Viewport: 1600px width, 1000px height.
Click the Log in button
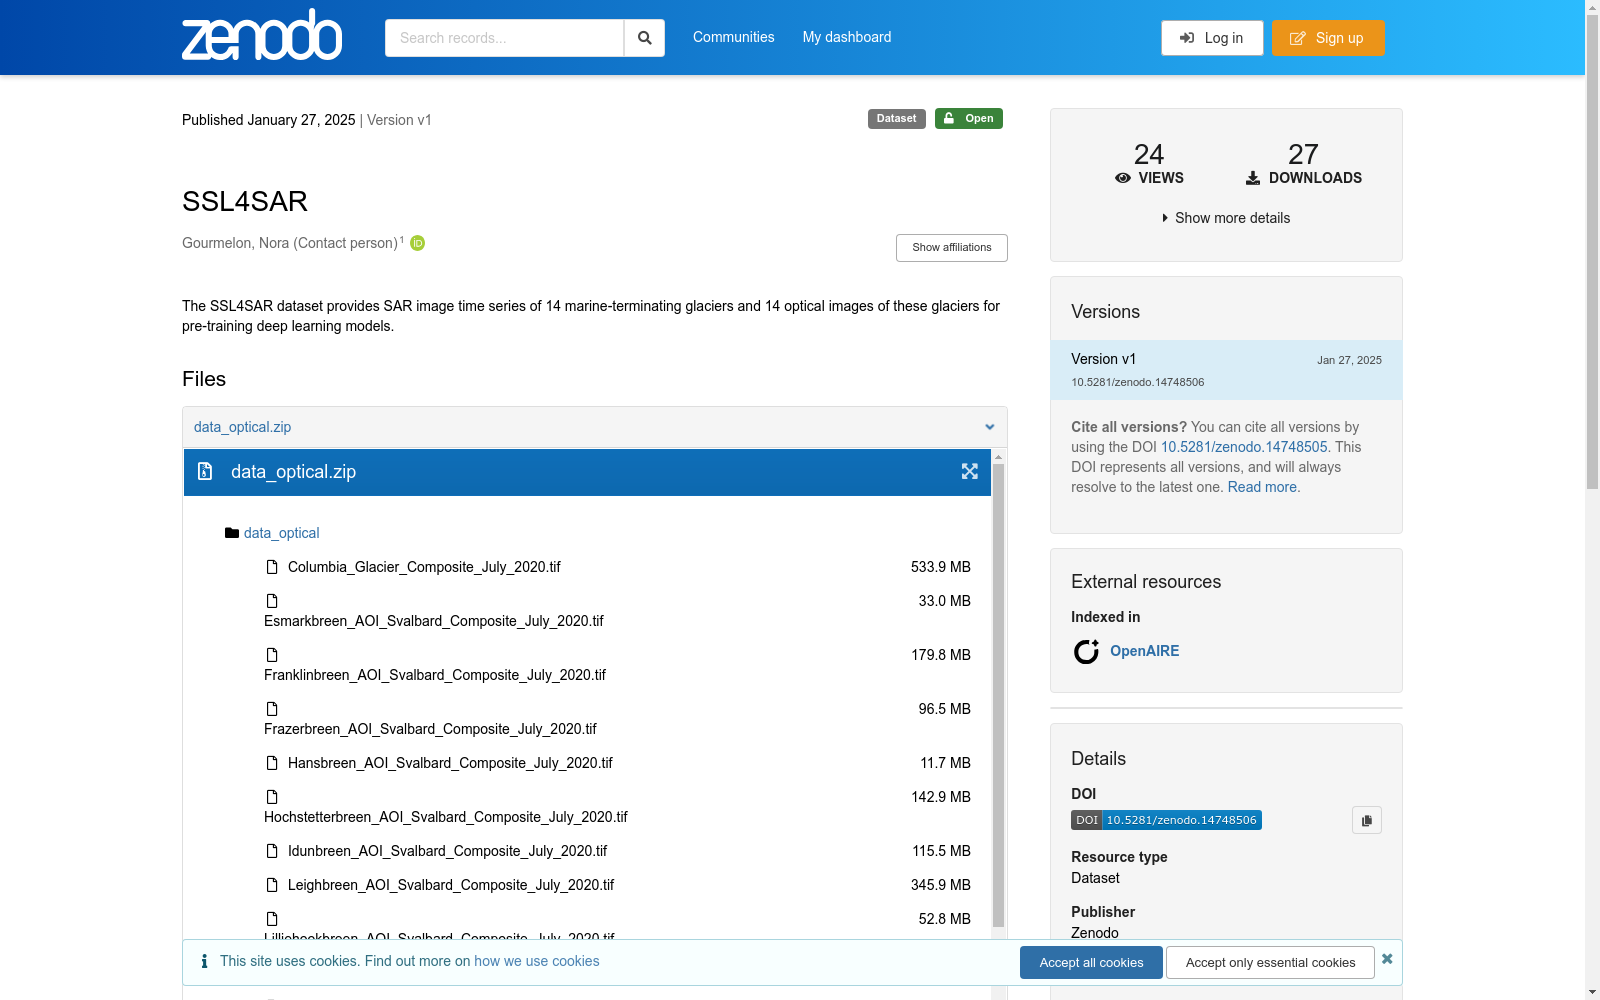pyautogui.click(x=1212, y=38)
